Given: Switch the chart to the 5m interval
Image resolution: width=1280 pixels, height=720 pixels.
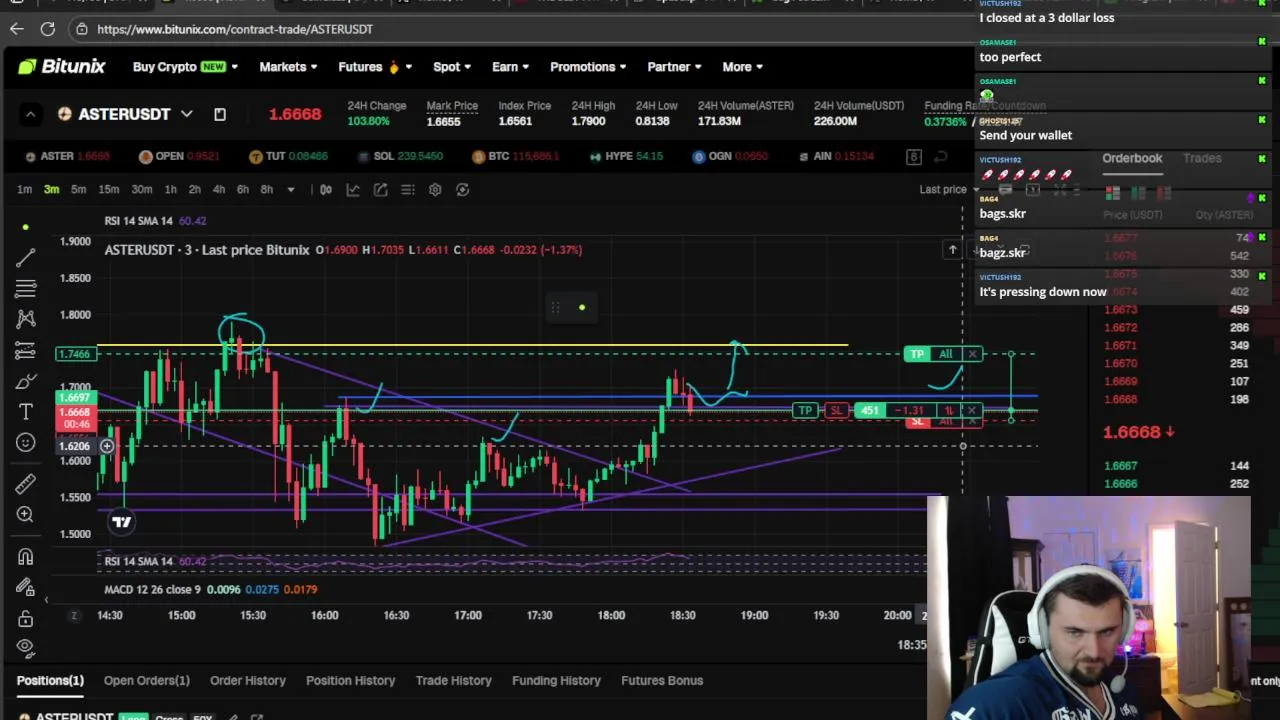Looking at the screenshot, I should [x=78, y=190].
